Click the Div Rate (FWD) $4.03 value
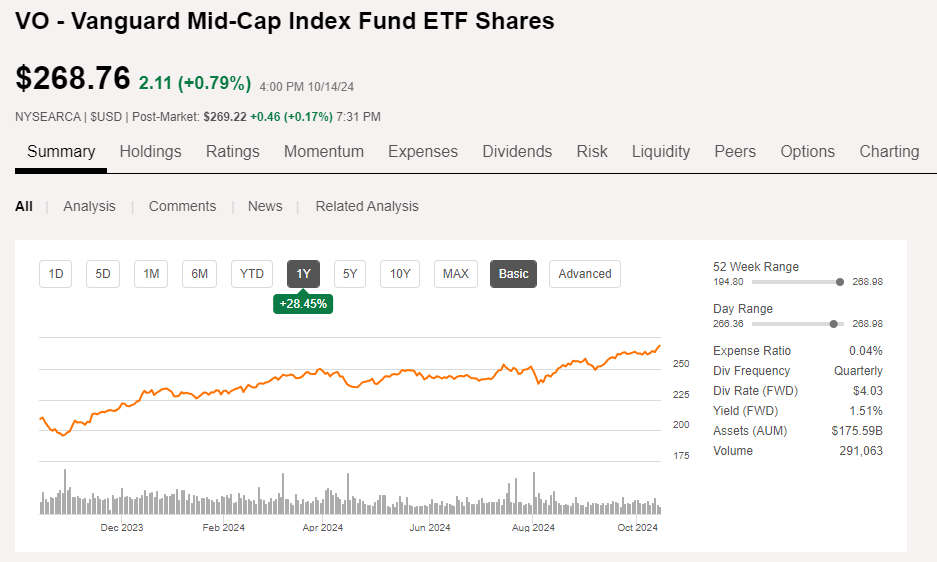 coord(868,391)
